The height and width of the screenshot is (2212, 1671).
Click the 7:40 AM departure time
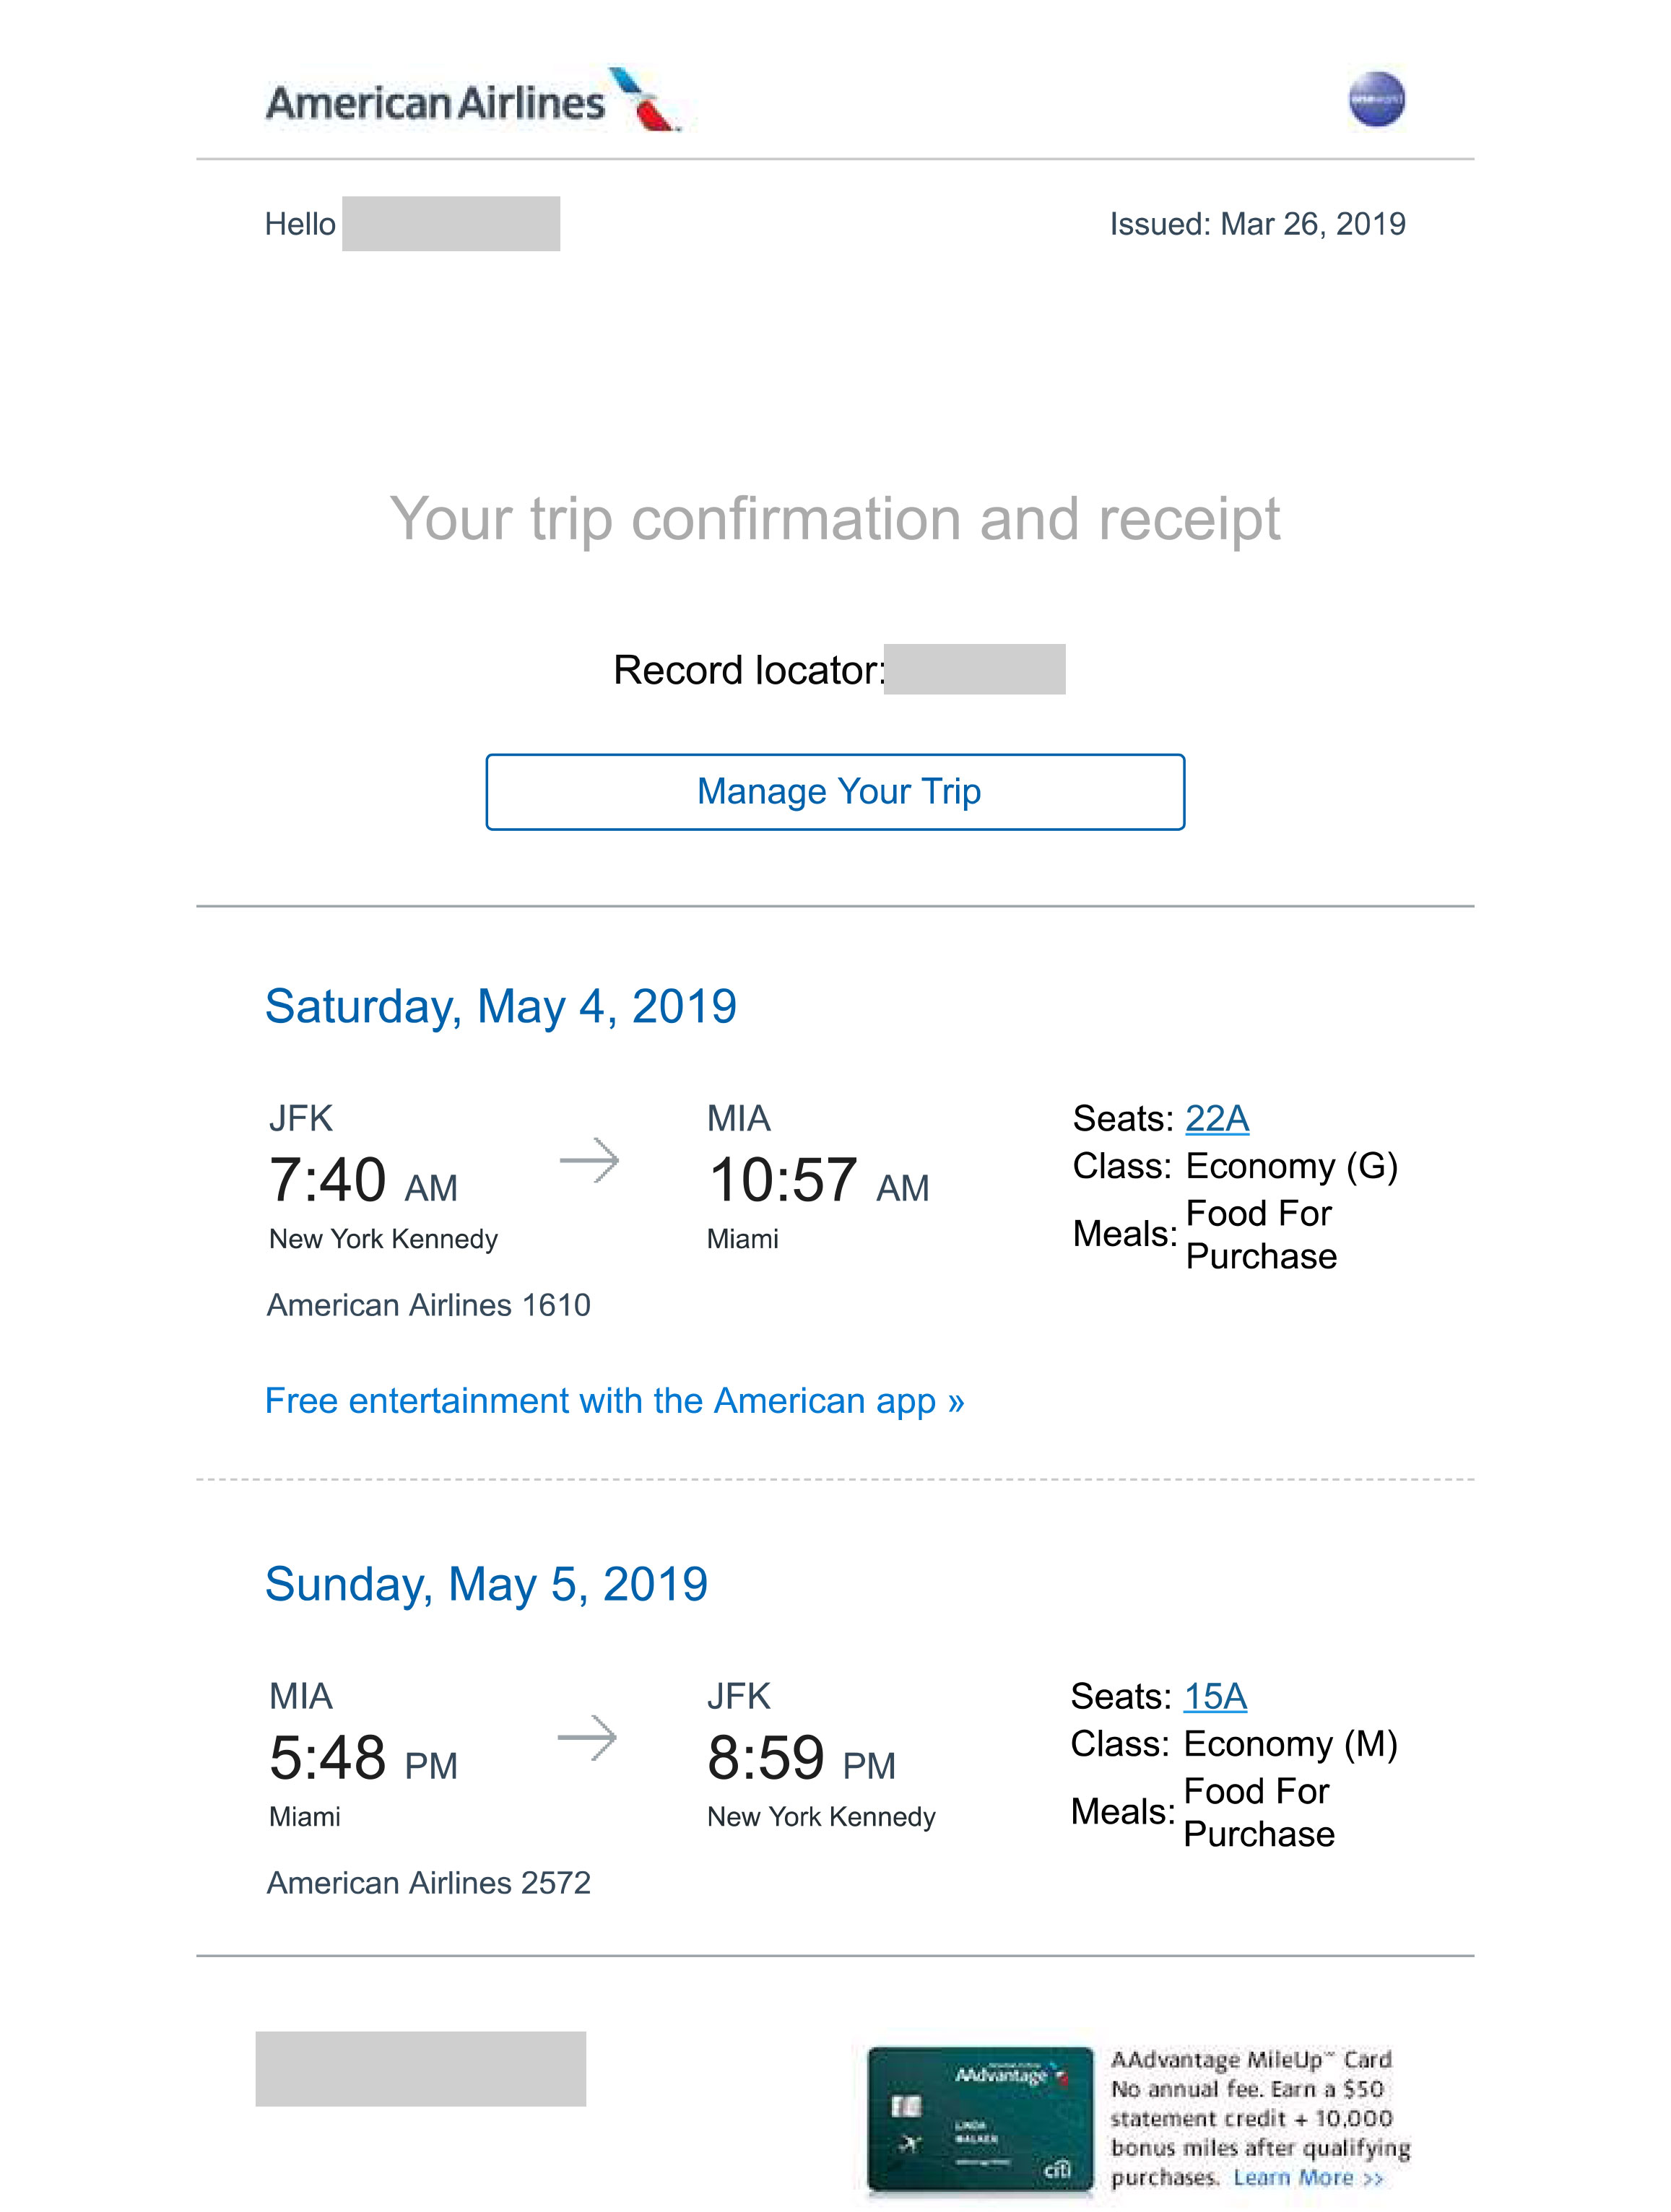click(363, 1181)
